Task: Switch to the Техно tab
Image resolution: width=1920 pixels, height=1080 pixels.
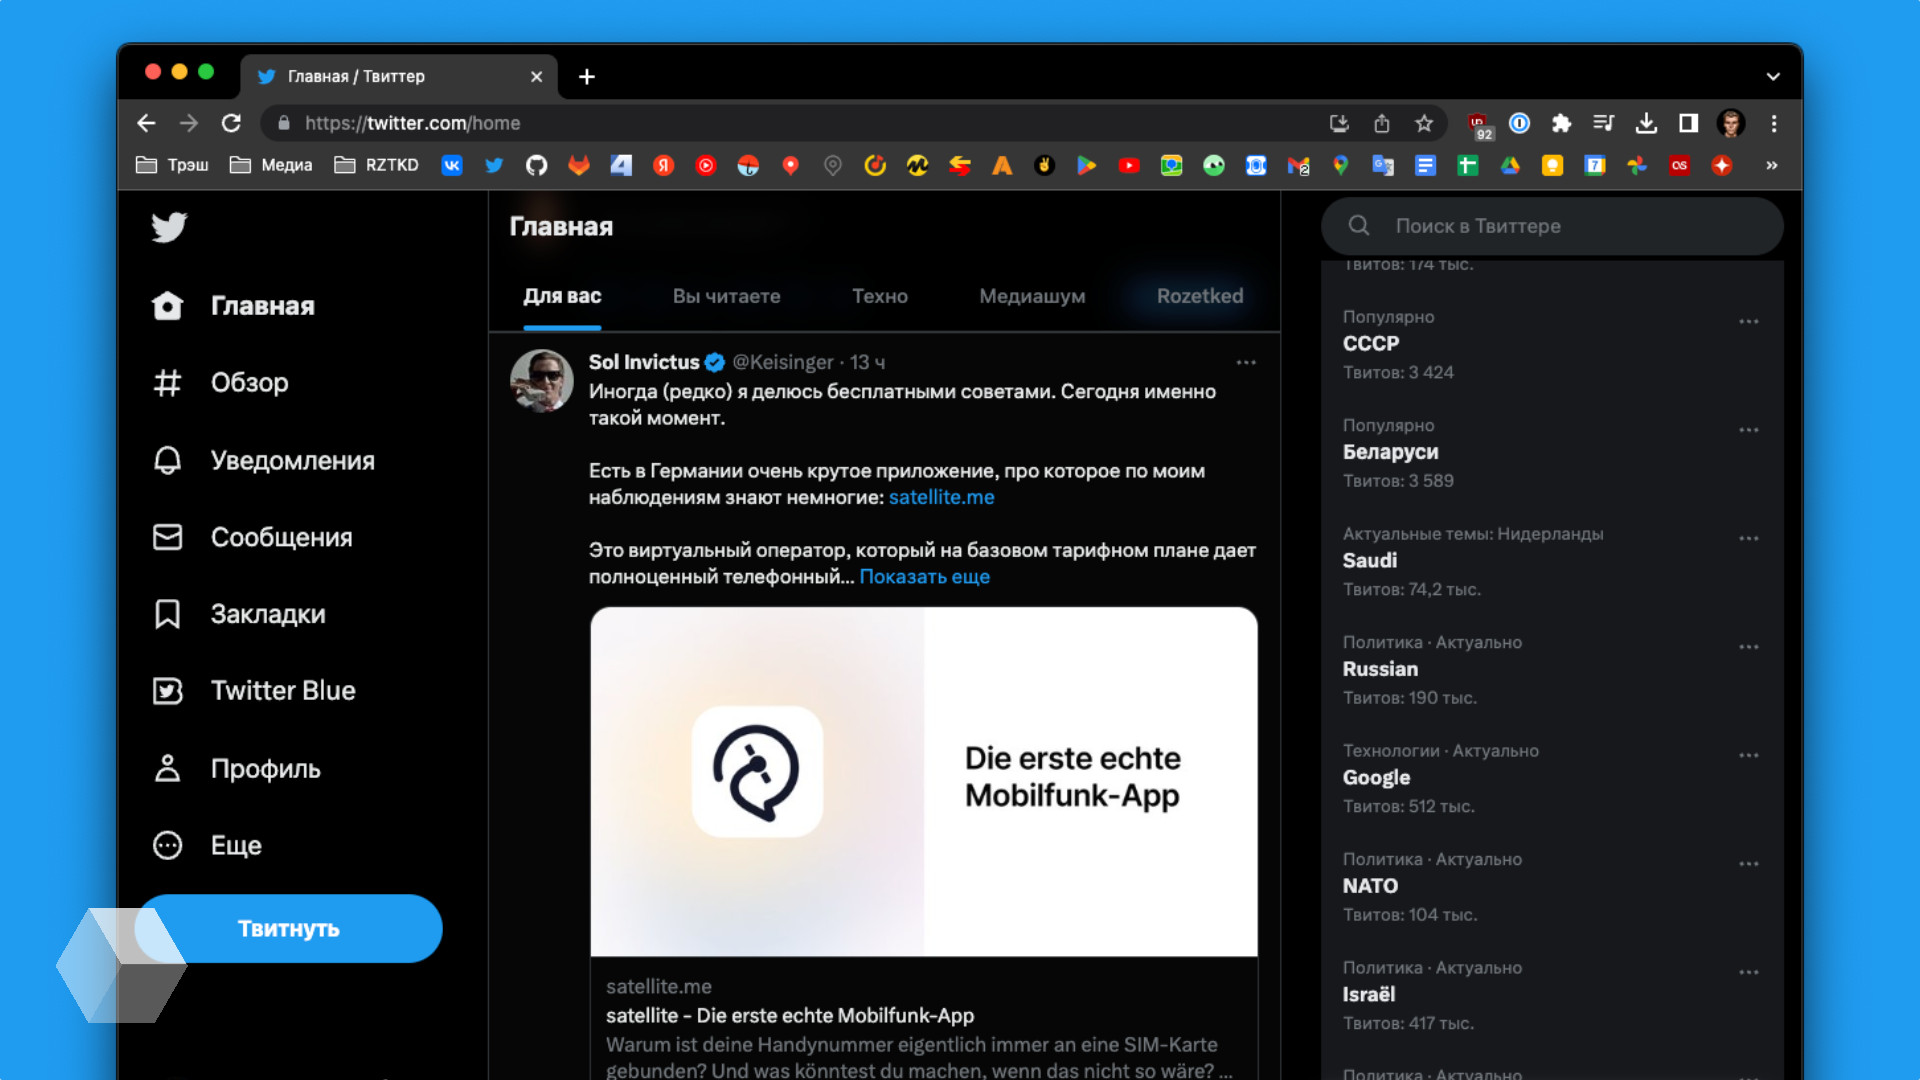Action: (879, 296)
